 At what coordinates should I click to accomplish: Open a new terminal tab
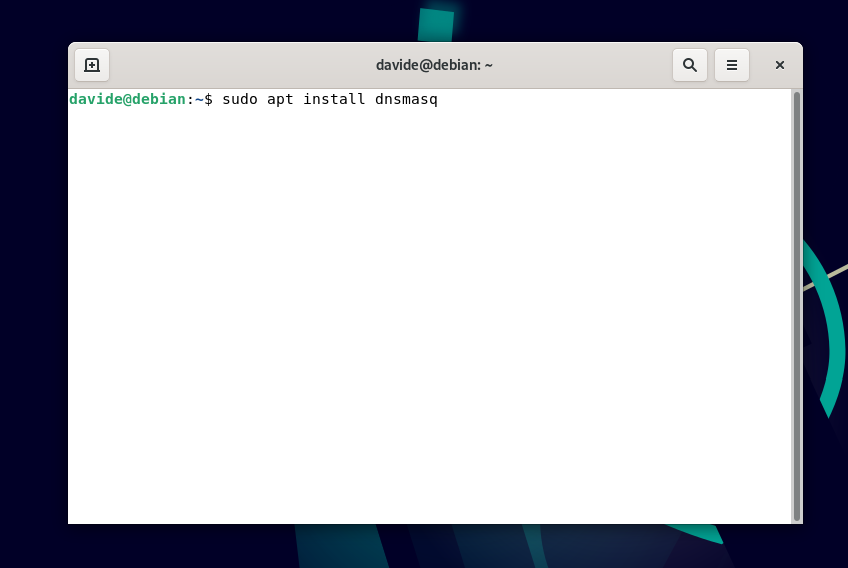click(92, 65)
